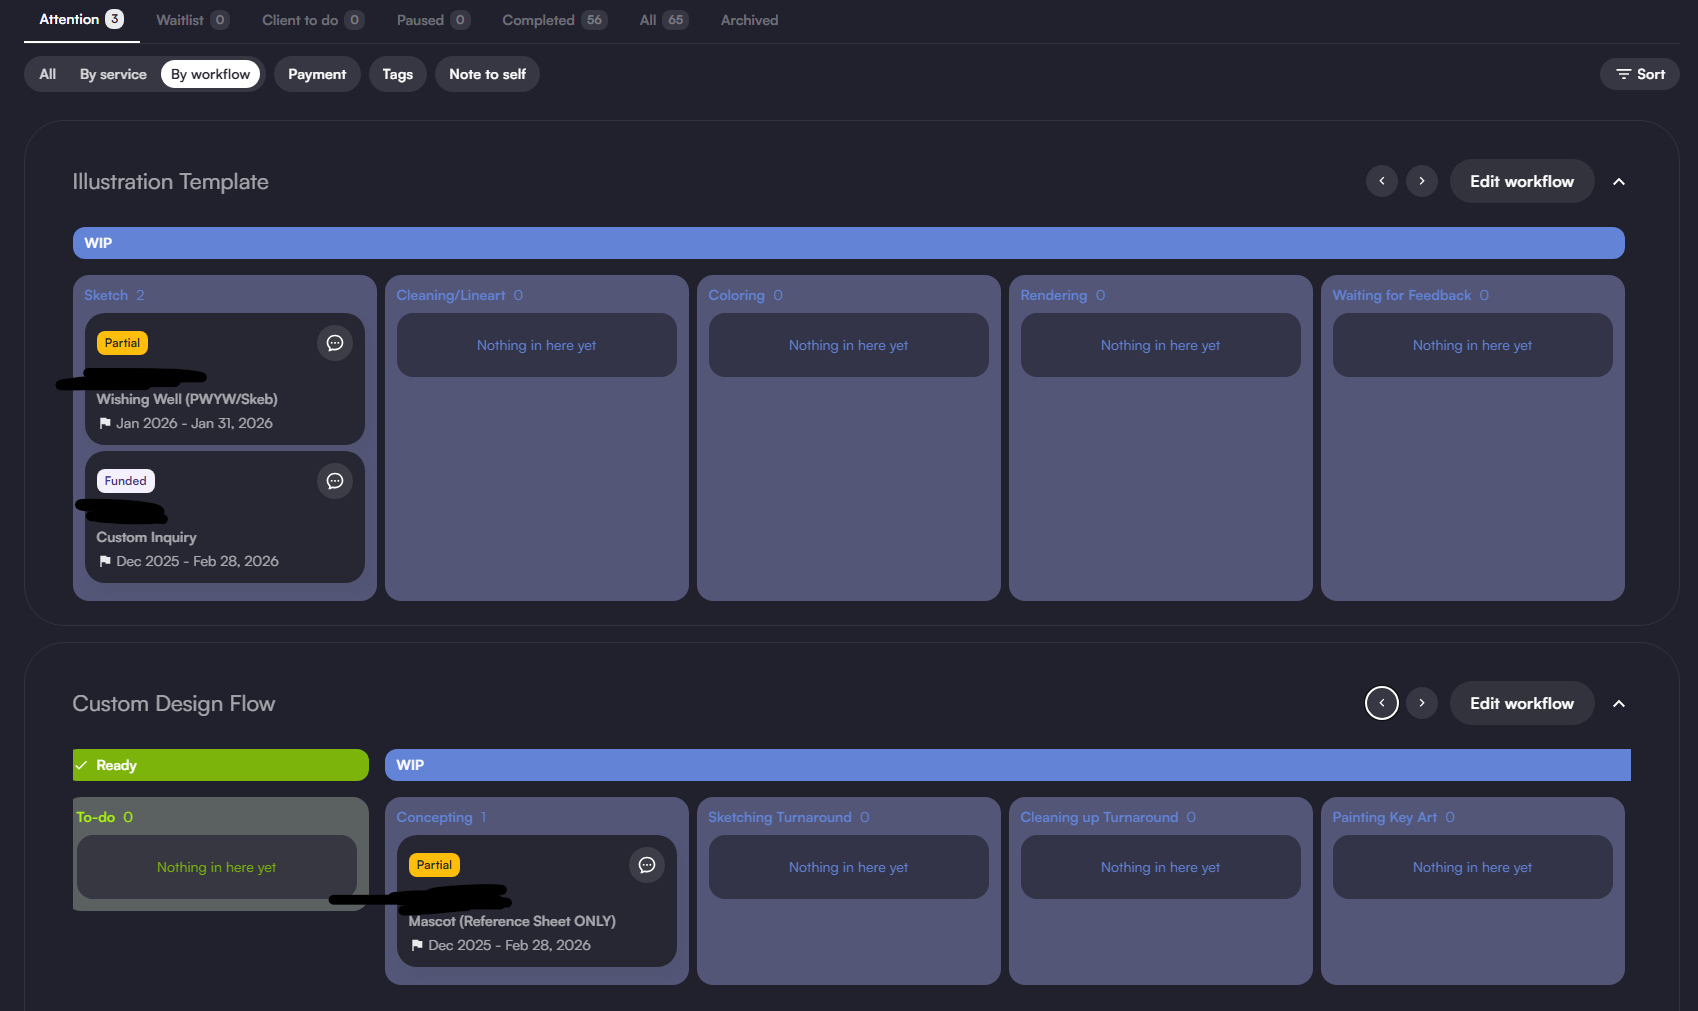Select the By workflow view
1698x1011 pixels.
click(210, 74)
